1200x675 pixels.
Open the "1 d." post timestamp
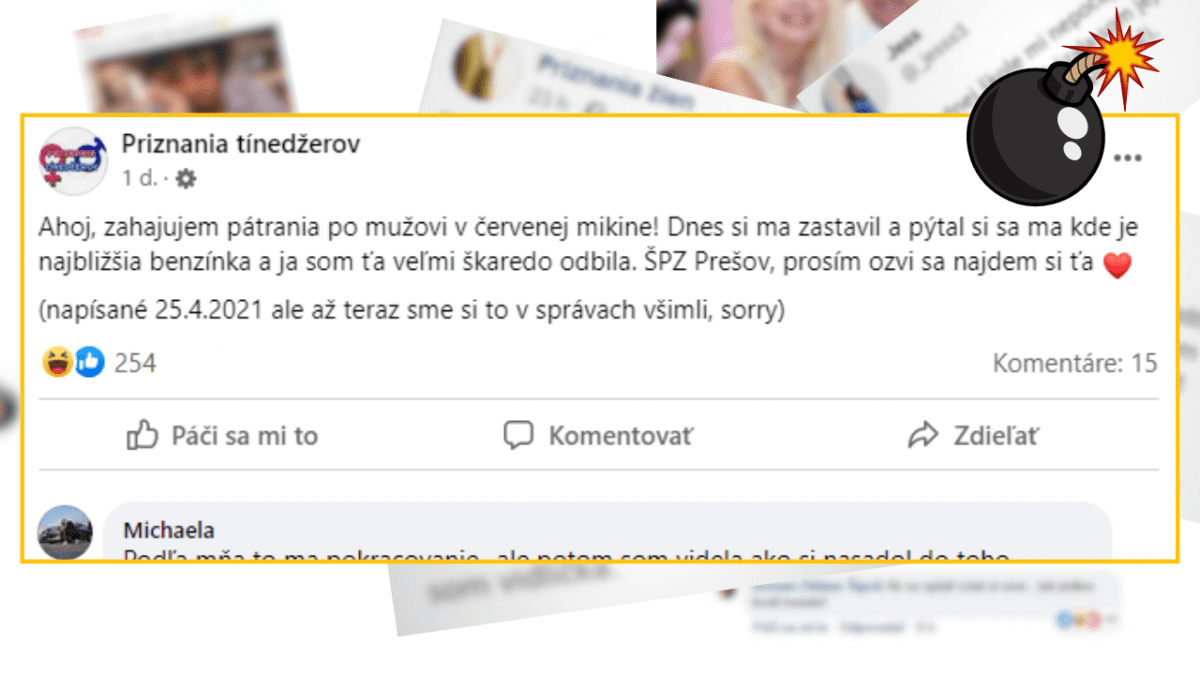(x=139, y=179)
